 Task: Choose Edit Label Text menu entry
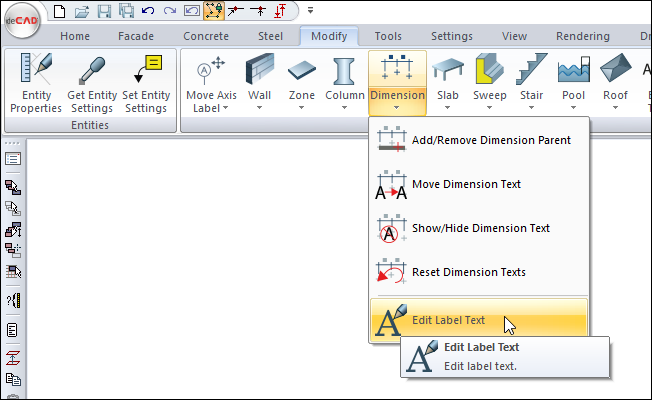pyautogui.click(x=448, y=321)
